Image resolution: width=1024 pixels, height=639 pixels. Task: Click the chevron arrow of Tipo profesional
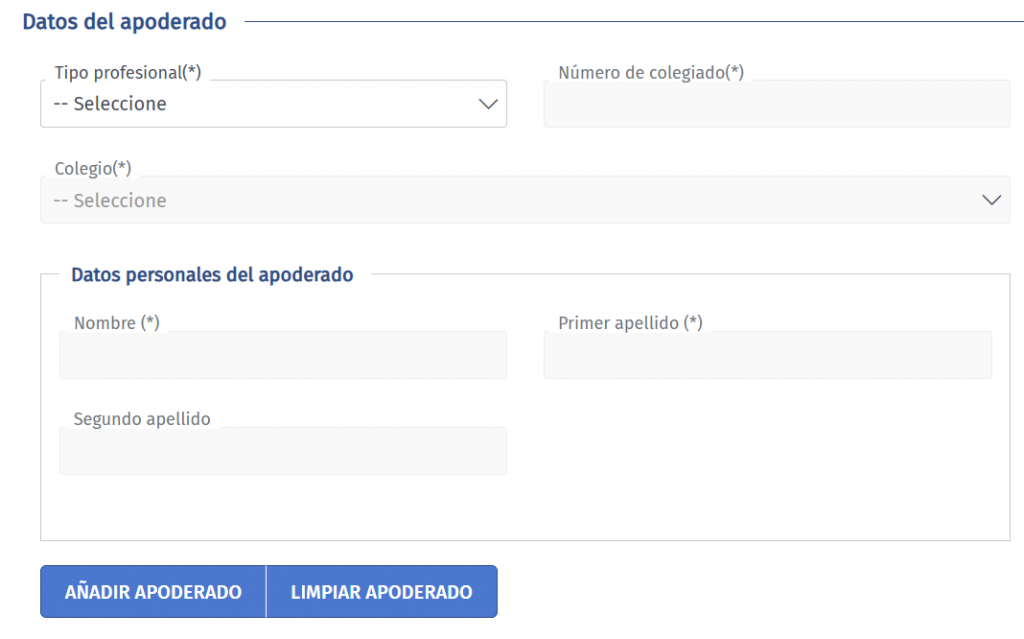coord(488,104)
